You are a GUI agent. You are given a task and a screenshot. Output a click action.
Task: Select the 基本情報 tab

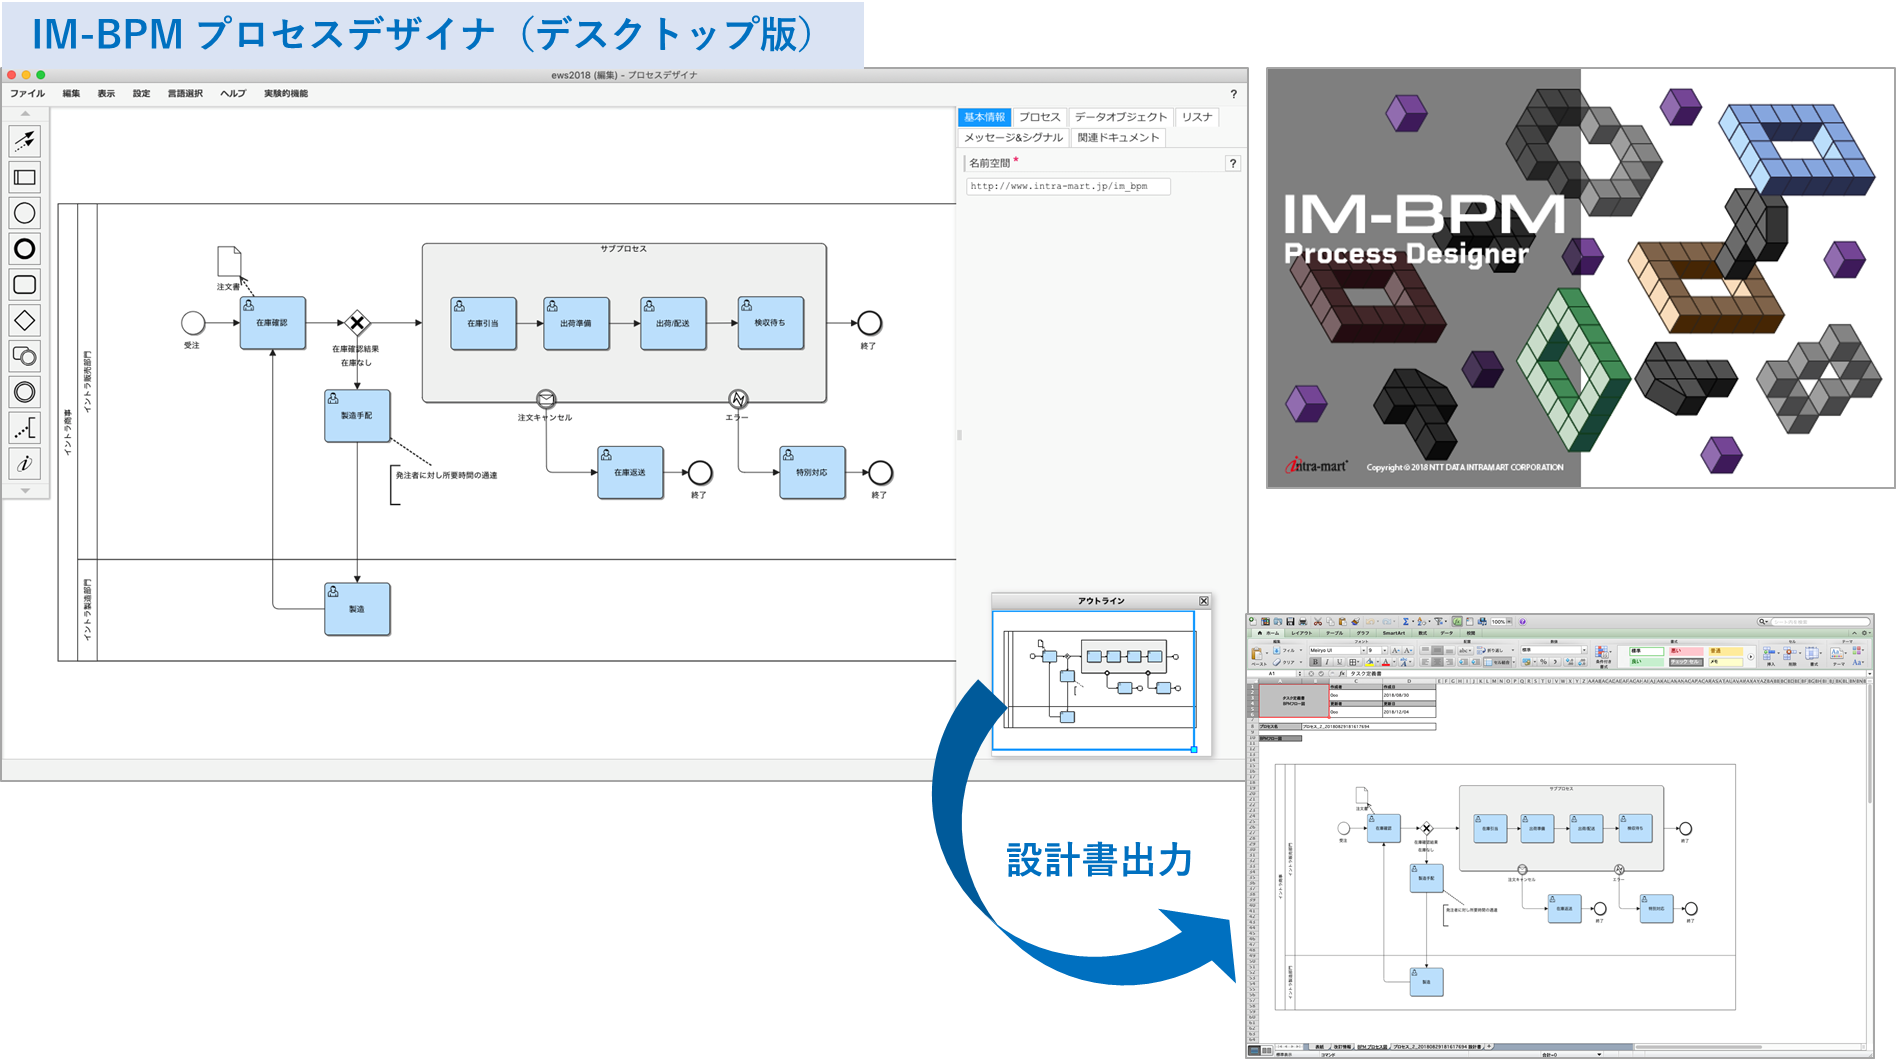[x=985, y=117]
